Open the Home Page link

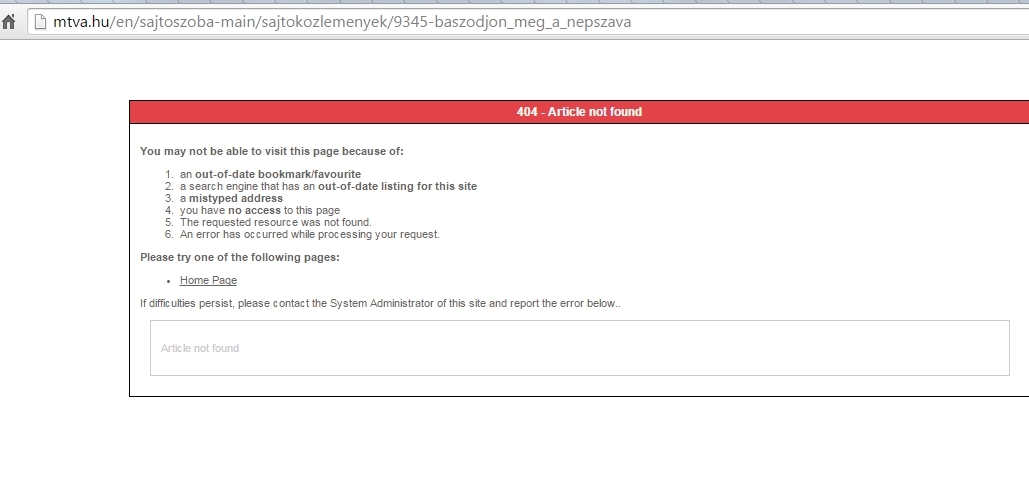208,280
